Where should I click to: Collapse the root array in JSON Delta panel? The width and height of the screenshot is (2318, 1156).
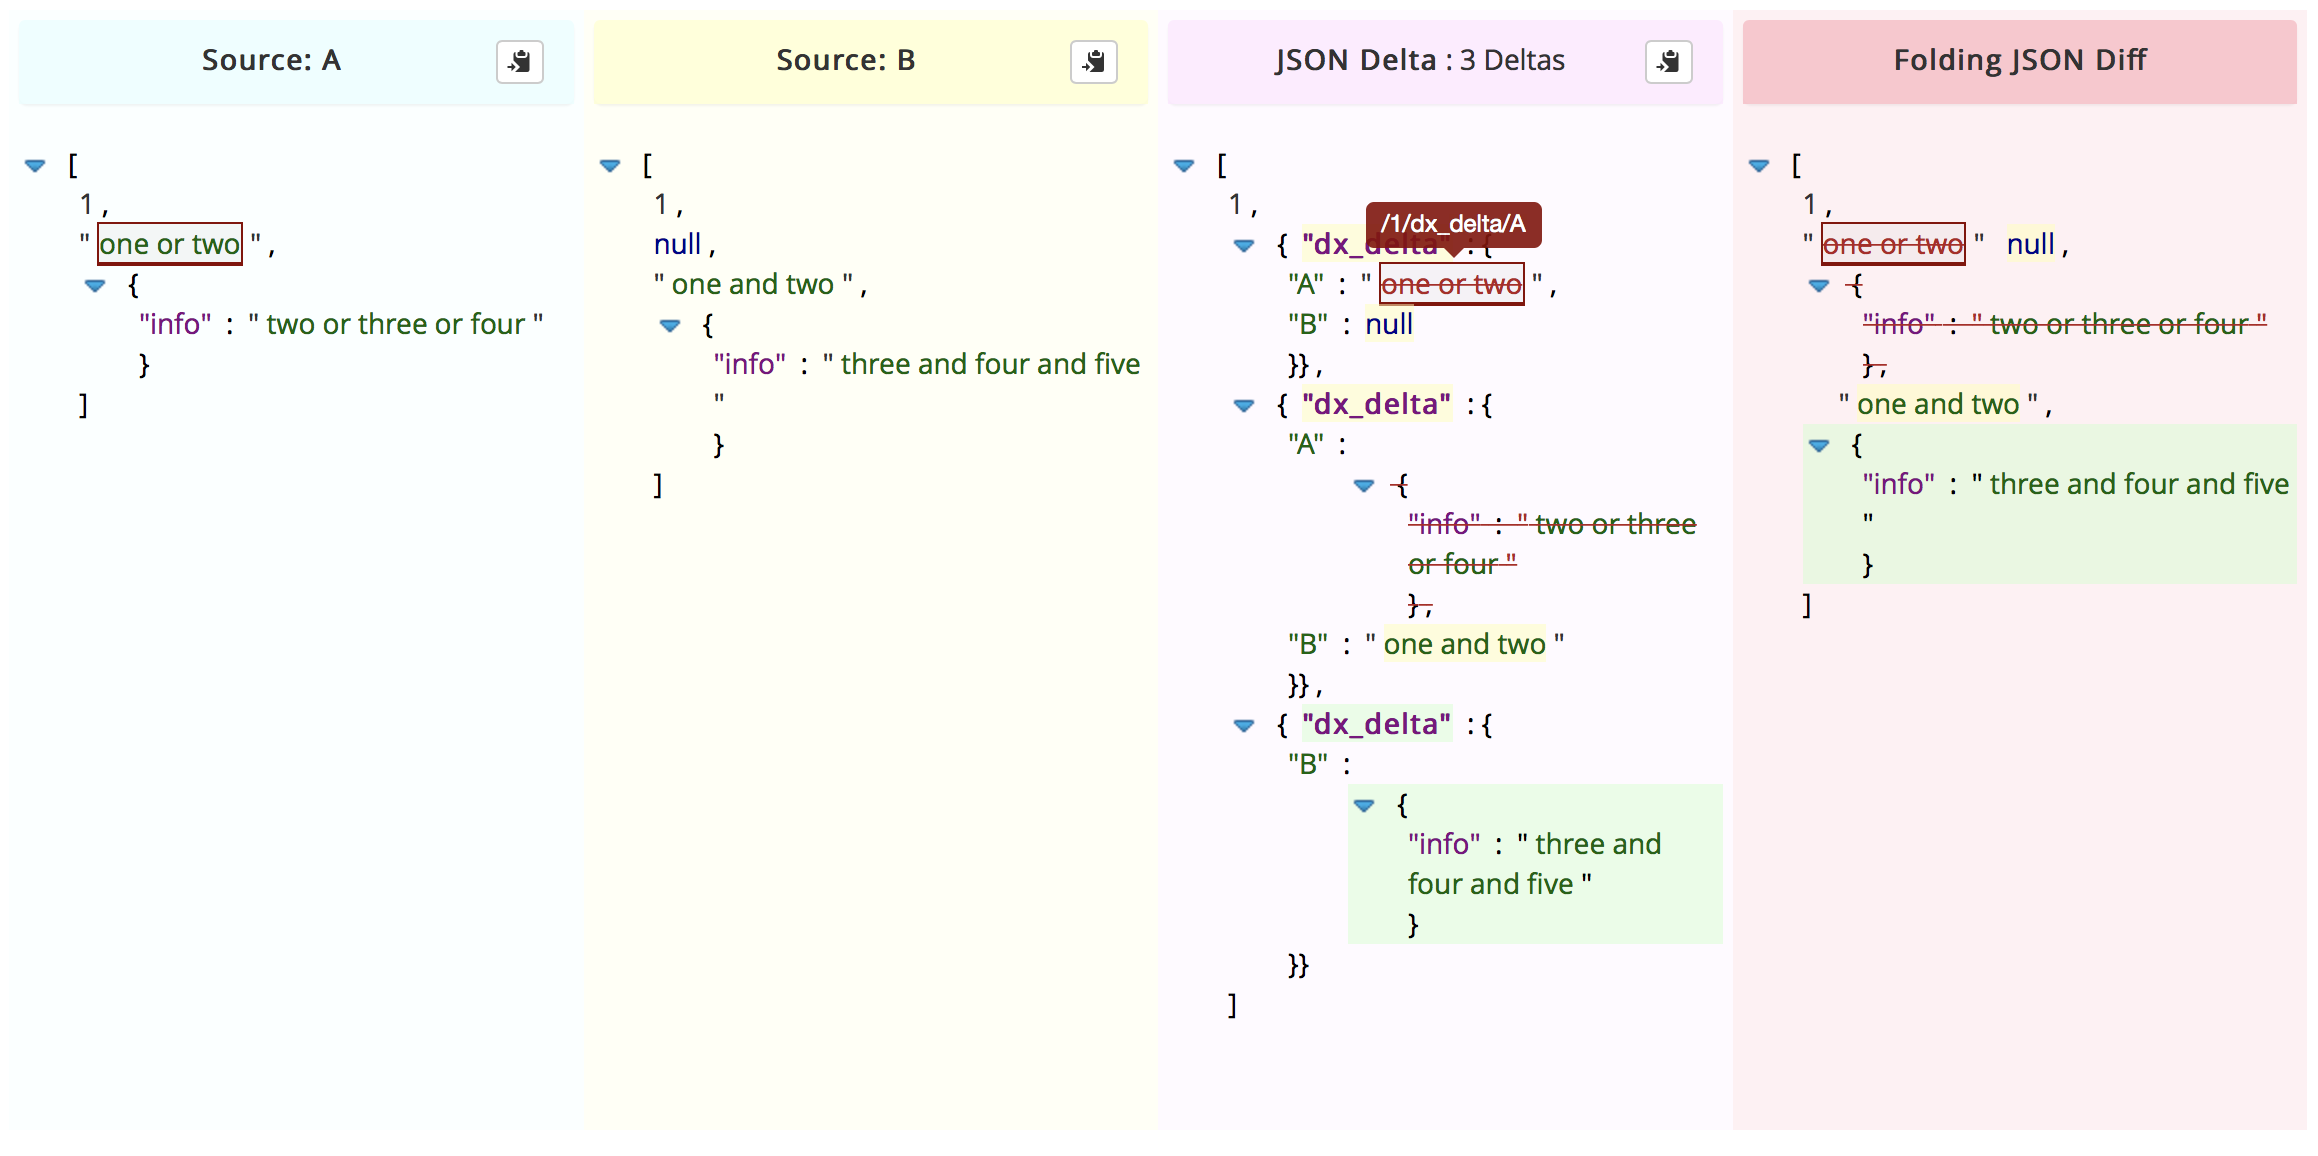click(1185, 166)
